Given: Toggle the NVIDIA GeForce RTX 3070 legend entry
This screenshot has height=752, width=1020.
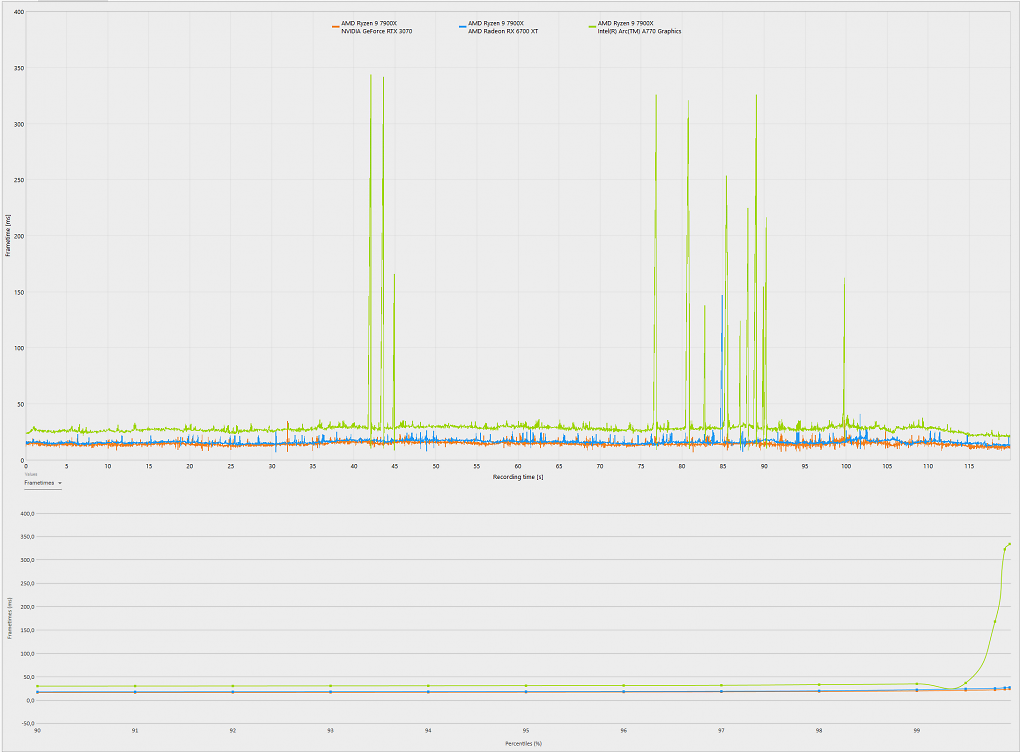Looking at the screenshot, I should point(372,27).
